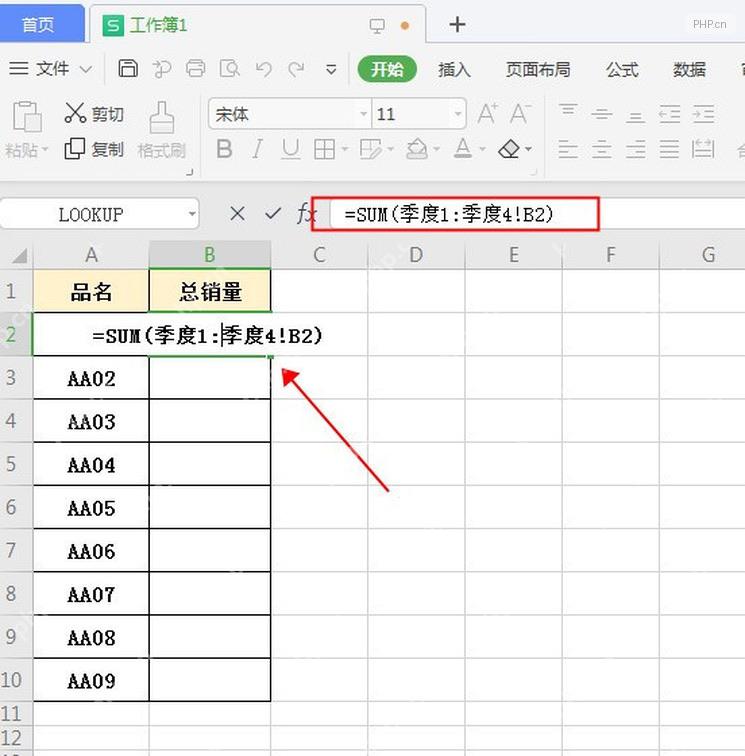Switch to the 插入 ribbon tab

coord(454,69)
